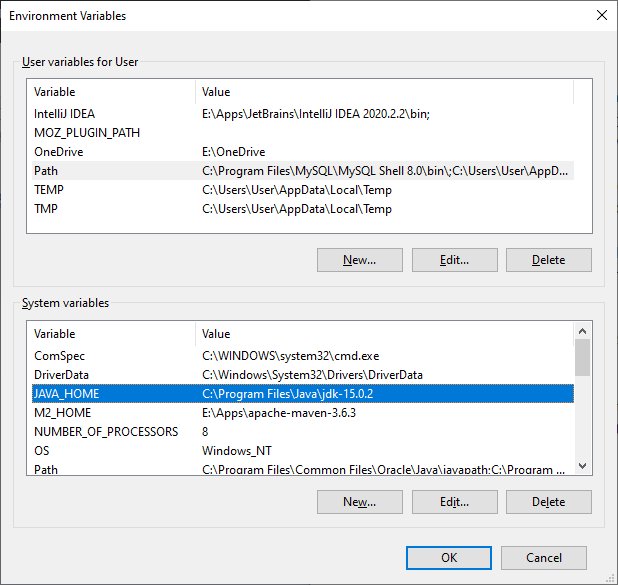Screen dimensions: 618x585
Task: Click Edit under User variables
Action: [x=454, y=260]
